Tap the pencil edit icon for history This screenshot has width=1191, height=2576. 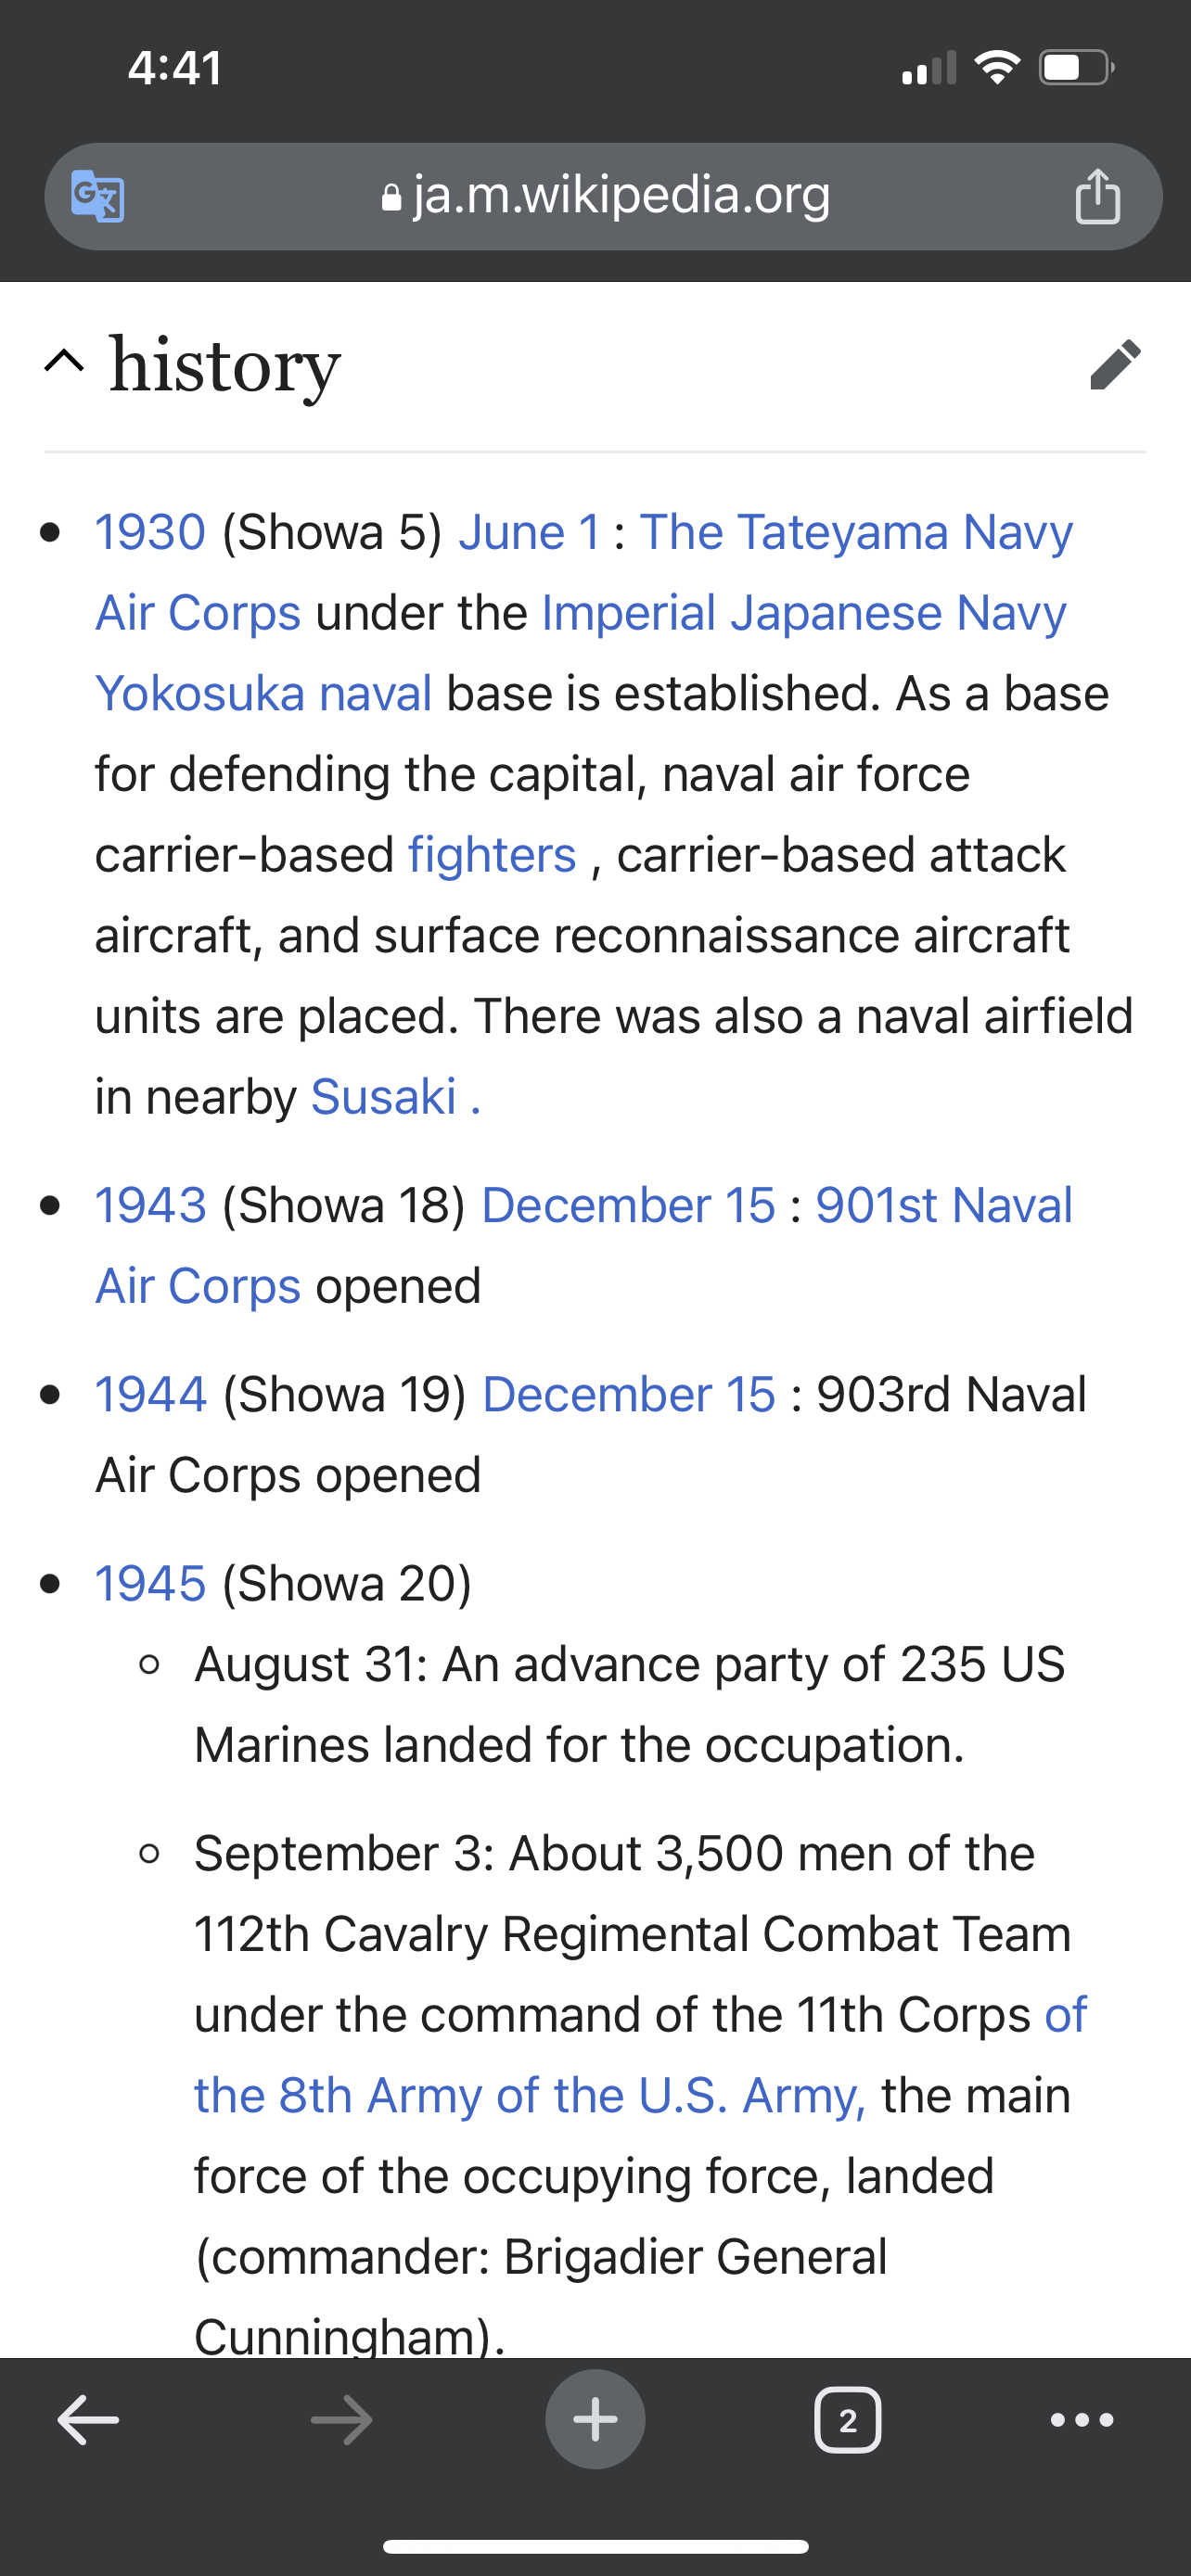(1115, 364)
